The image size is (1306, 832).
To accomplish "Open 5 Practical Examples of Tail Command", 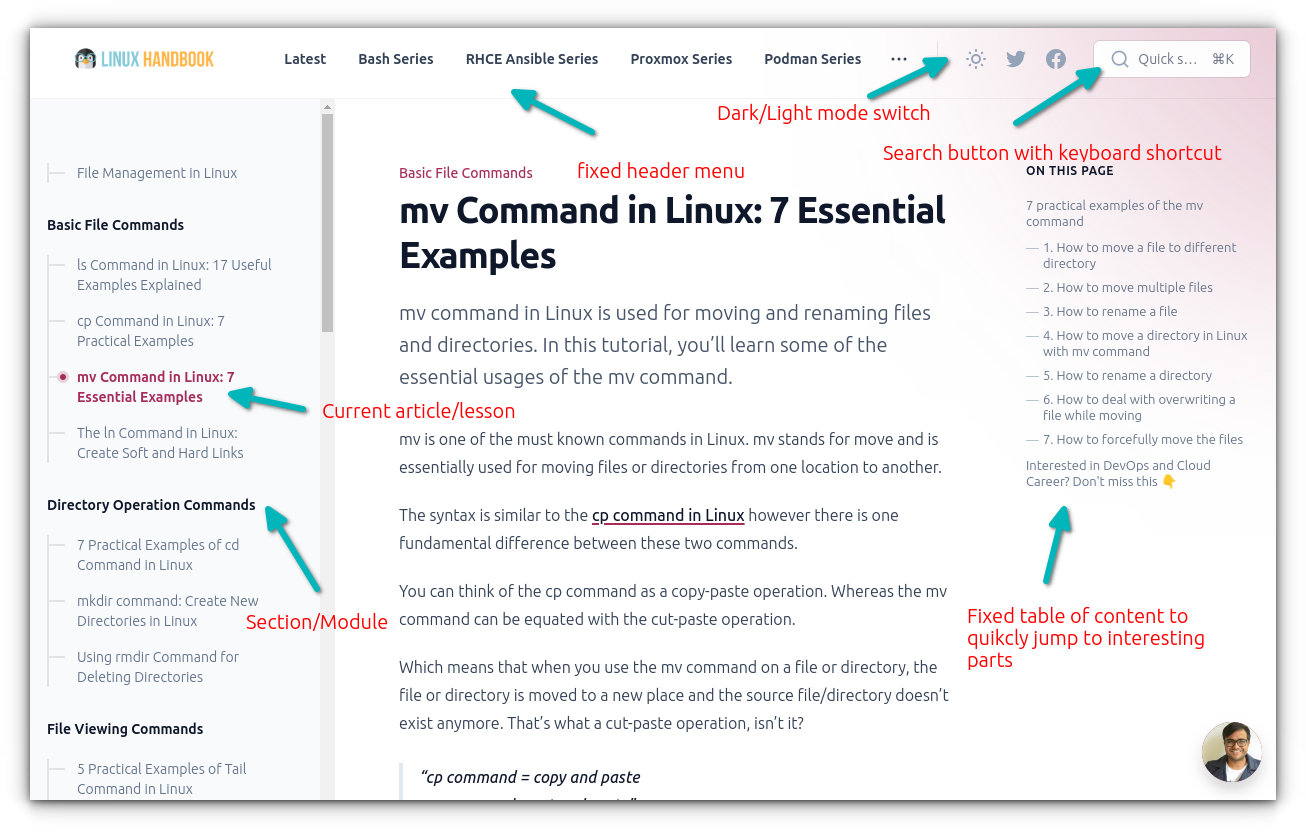I will point(161,779).
